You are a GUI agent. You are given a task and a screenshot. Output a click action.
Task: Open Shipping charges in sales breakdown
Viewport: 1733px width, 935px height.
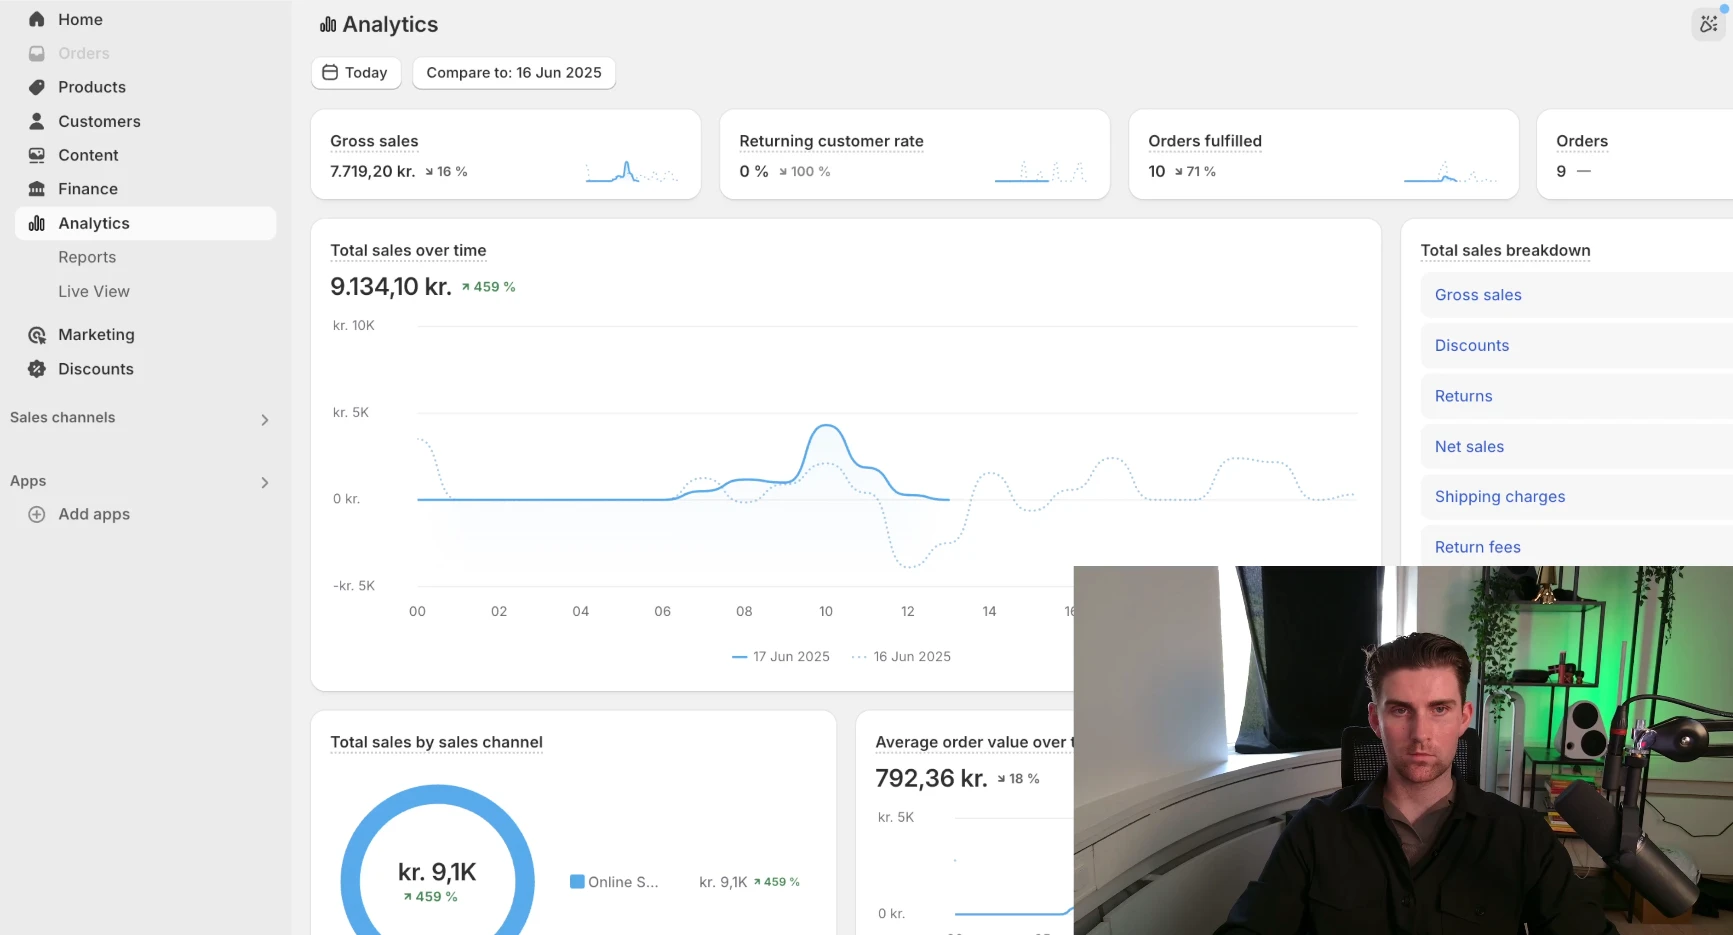point(1500,497)
